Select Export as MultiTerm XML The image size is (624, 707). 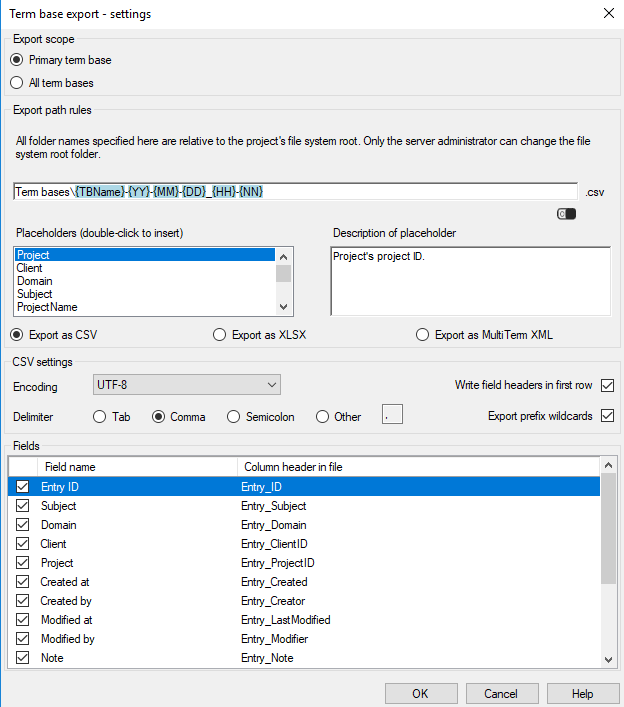[x=424, y=335]
